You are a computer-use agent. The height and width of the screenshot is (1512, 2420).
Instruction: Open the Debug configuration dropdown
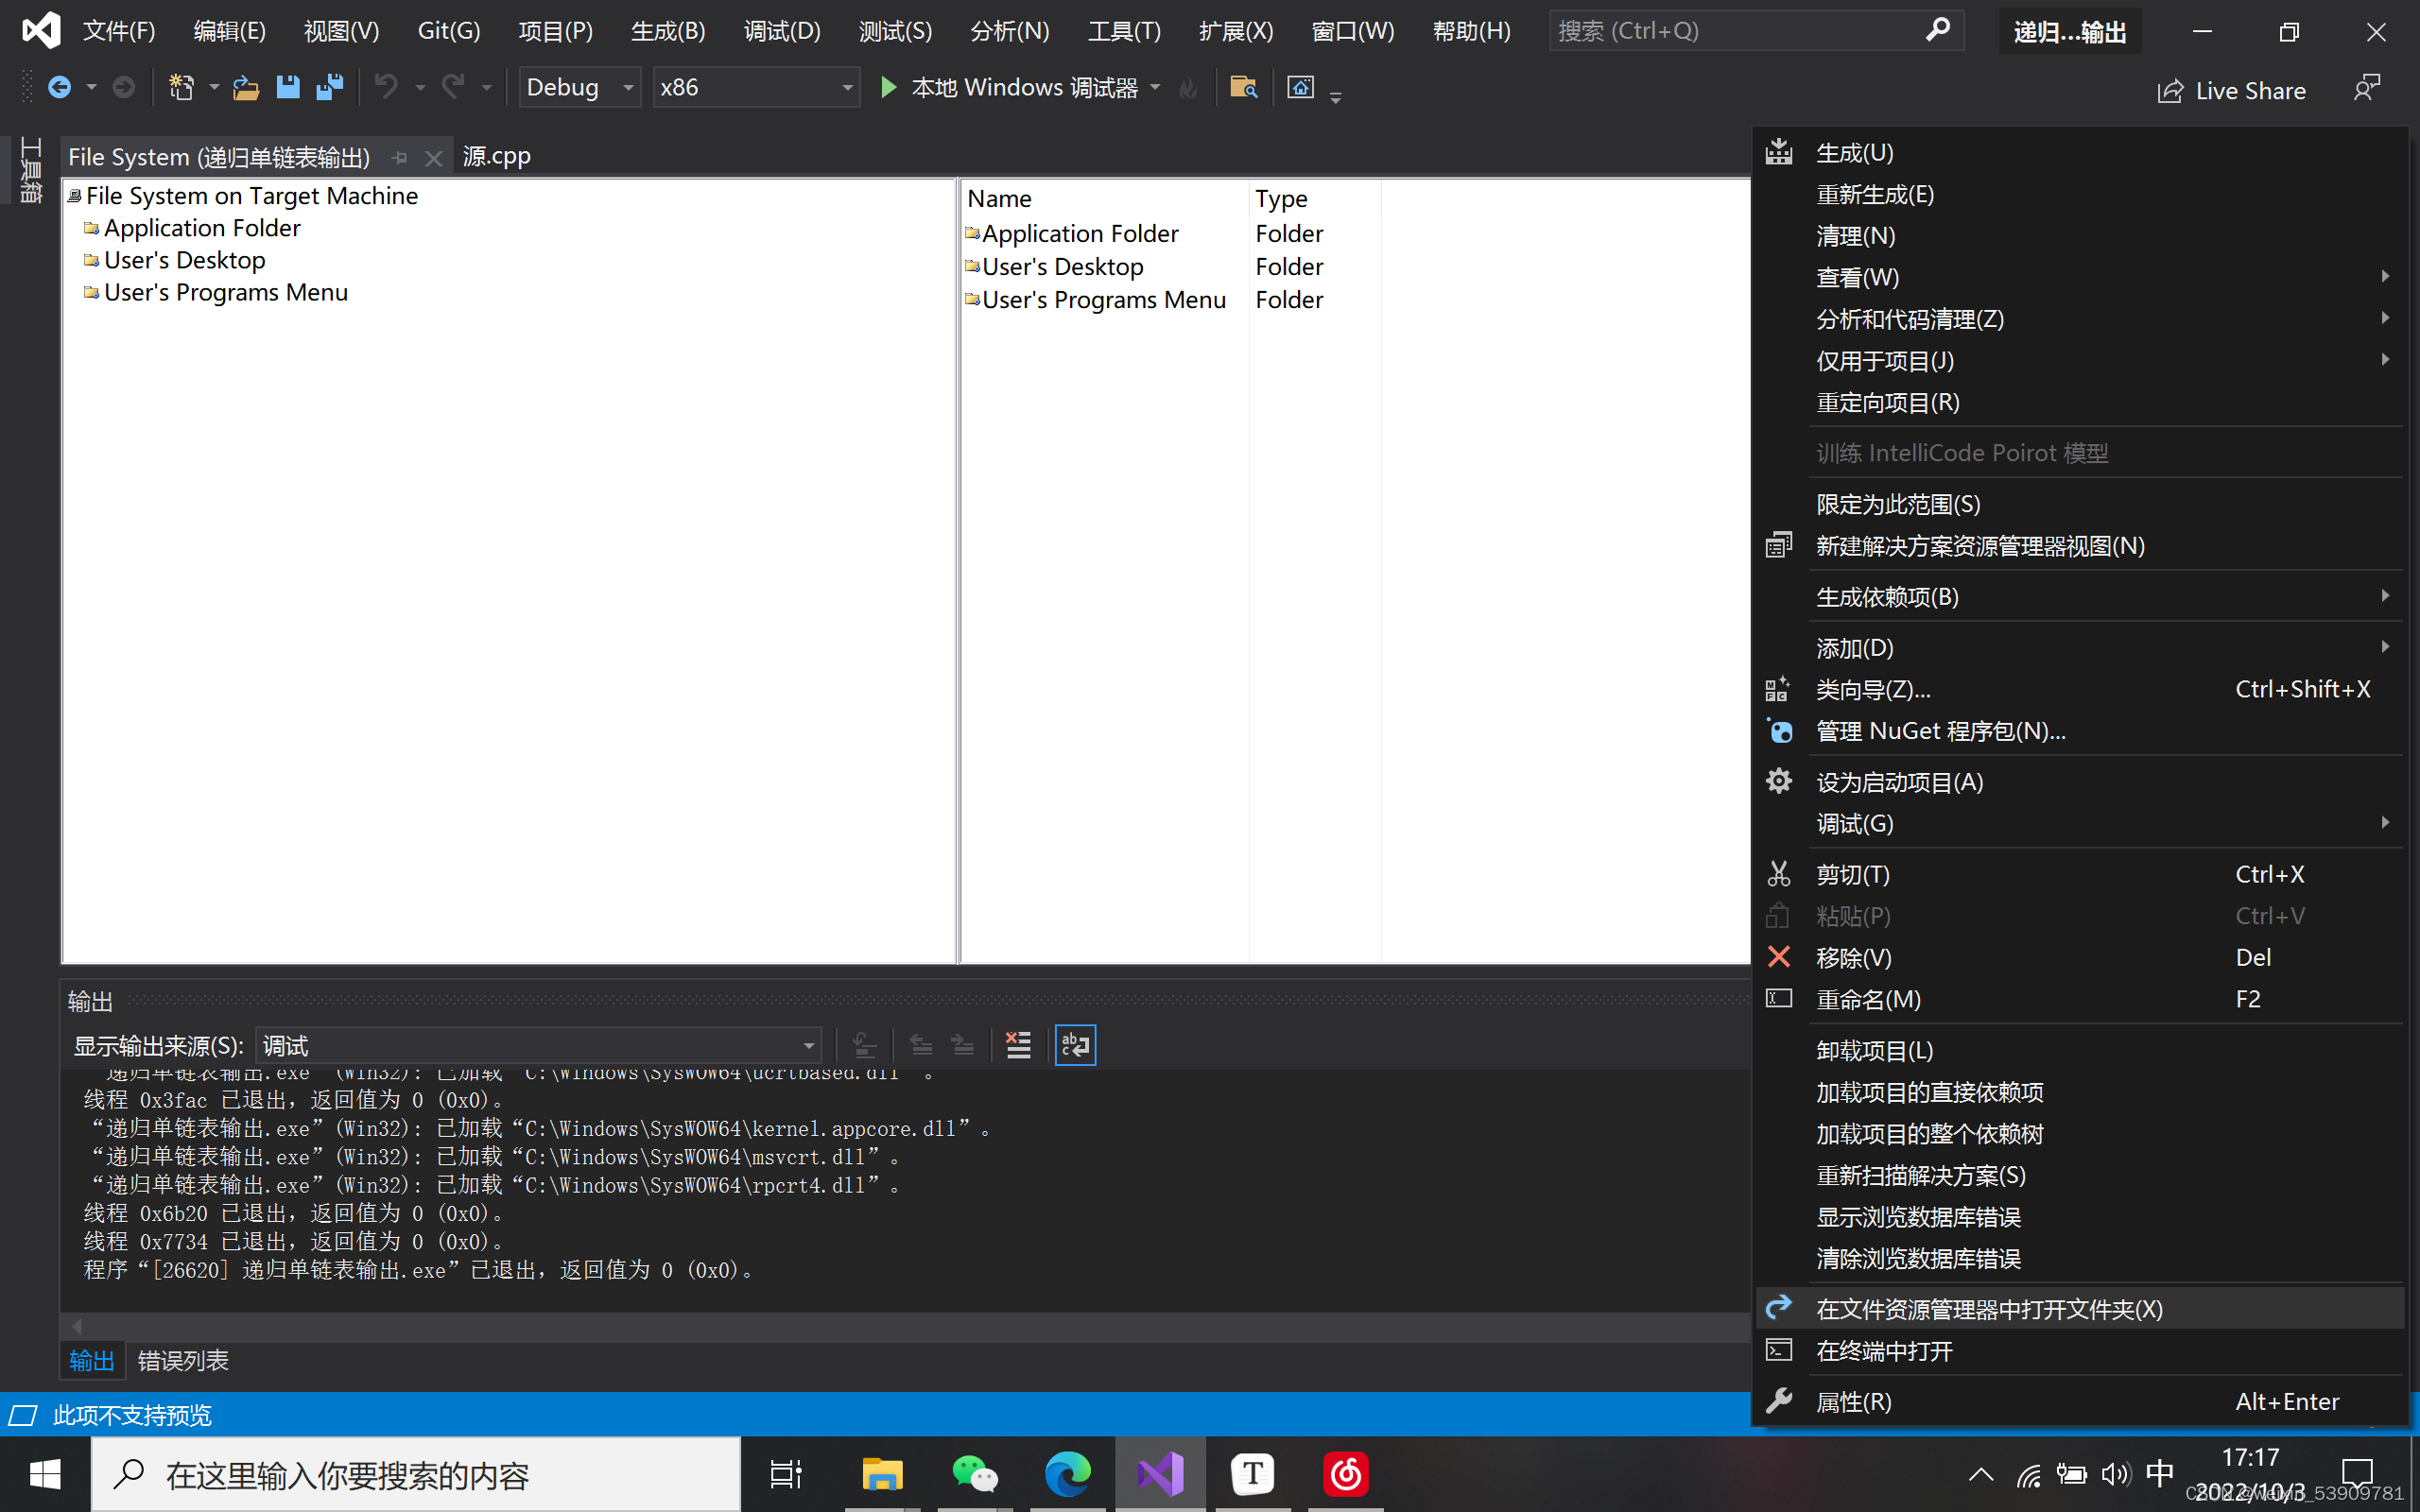coord(580,88)
